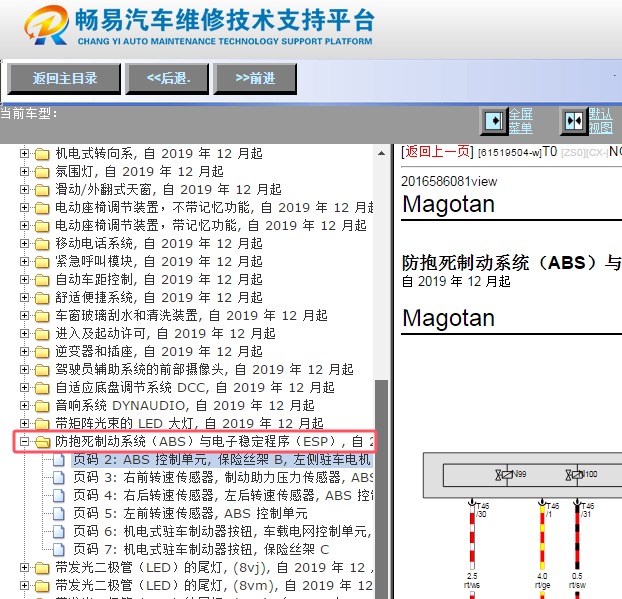Expand the 紧急呼叫模块 node

24,261
